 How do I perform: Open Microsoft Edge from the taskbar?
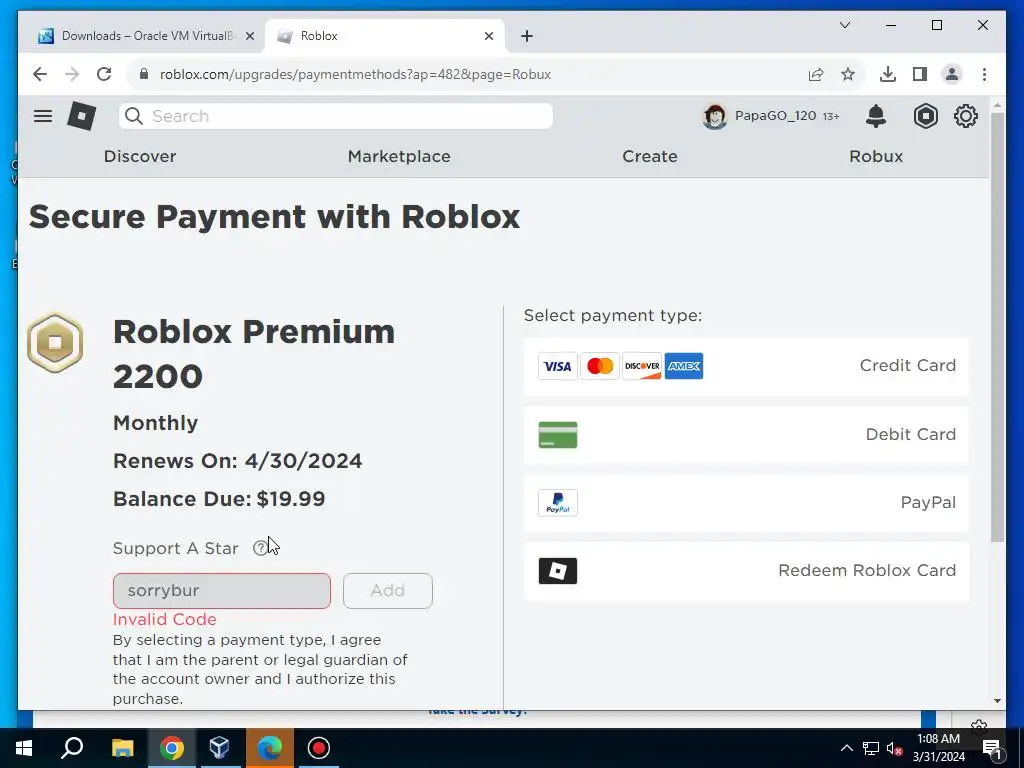pyautogui.click(x=269, y=748)
